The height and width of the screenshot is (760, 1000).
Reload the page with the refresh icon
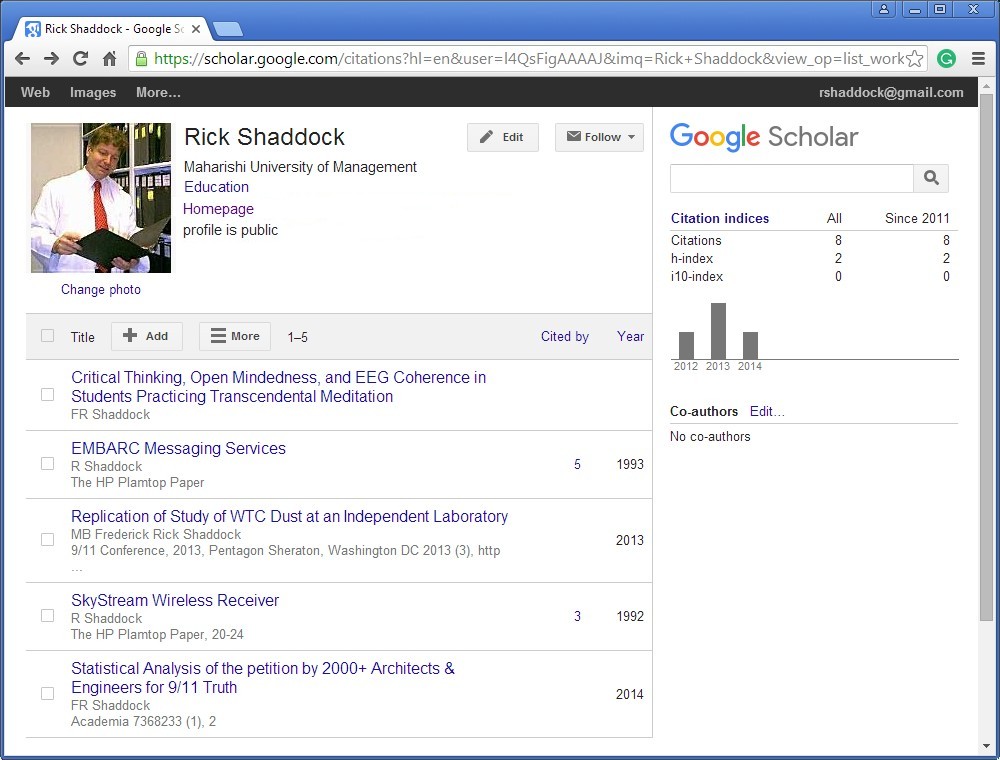80,59
